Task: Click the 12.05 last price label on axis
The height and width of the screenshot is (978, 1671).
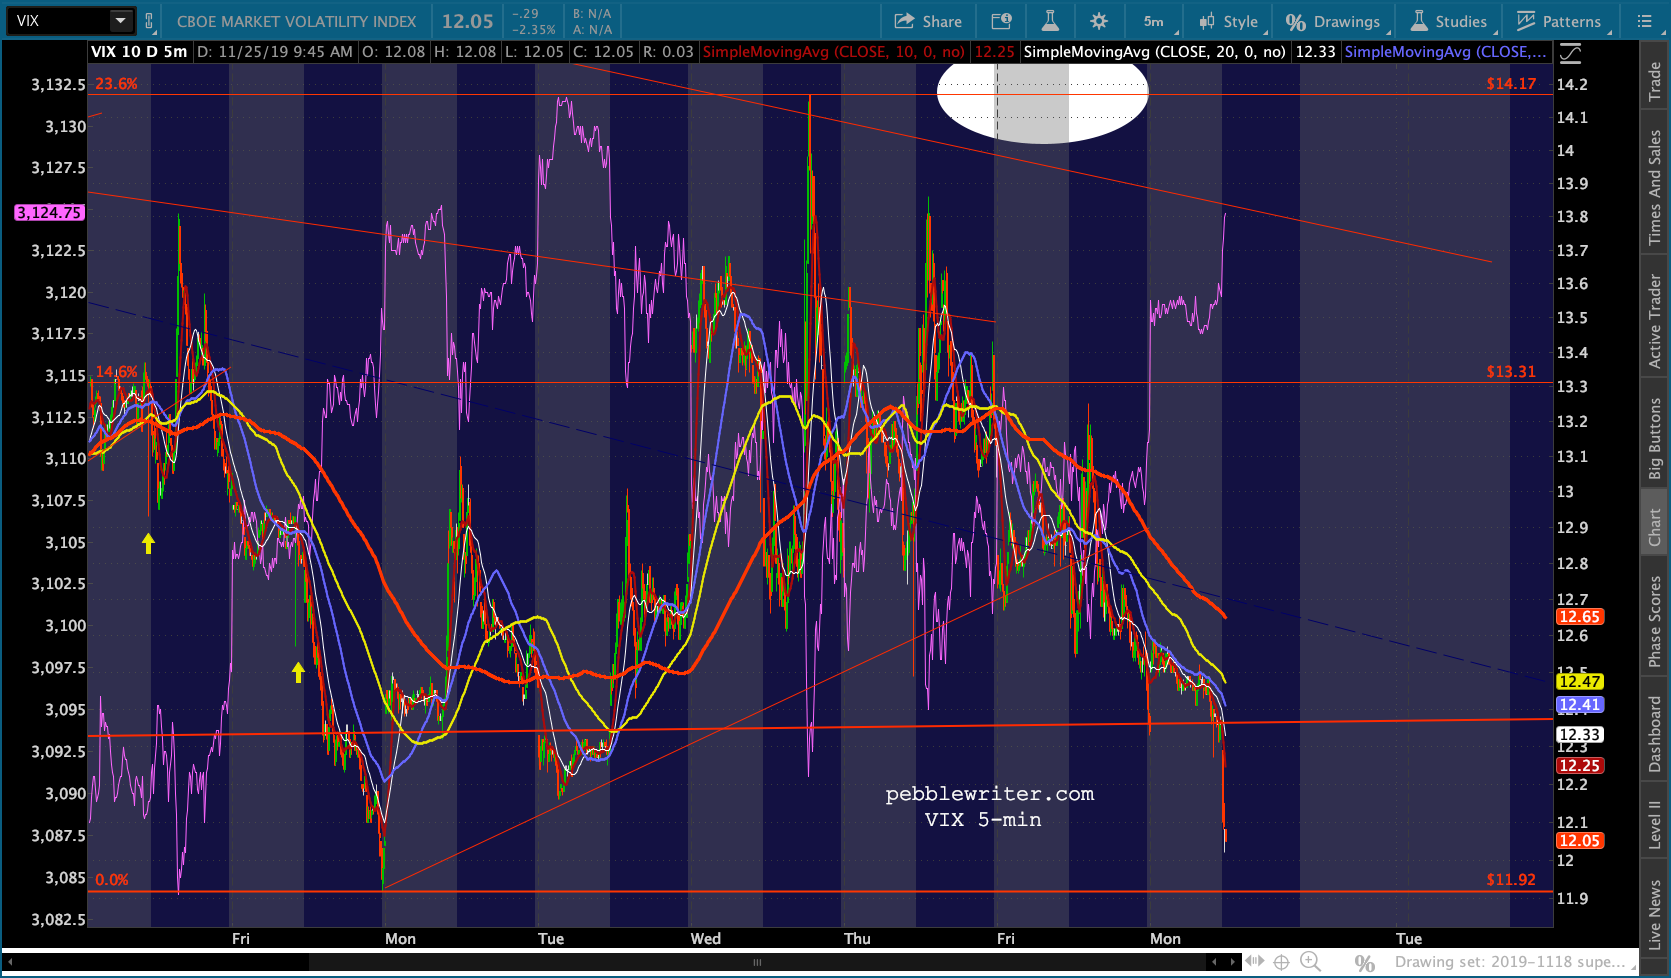Action: [x=1579, y=841]
